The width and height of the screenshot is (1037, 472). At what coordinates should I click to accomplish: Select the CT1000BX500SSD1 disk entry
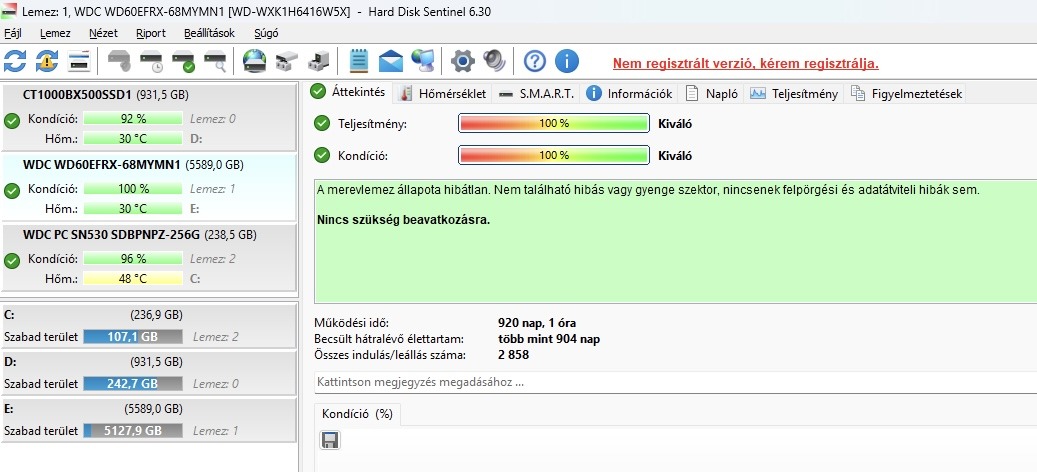click(149, 117)
